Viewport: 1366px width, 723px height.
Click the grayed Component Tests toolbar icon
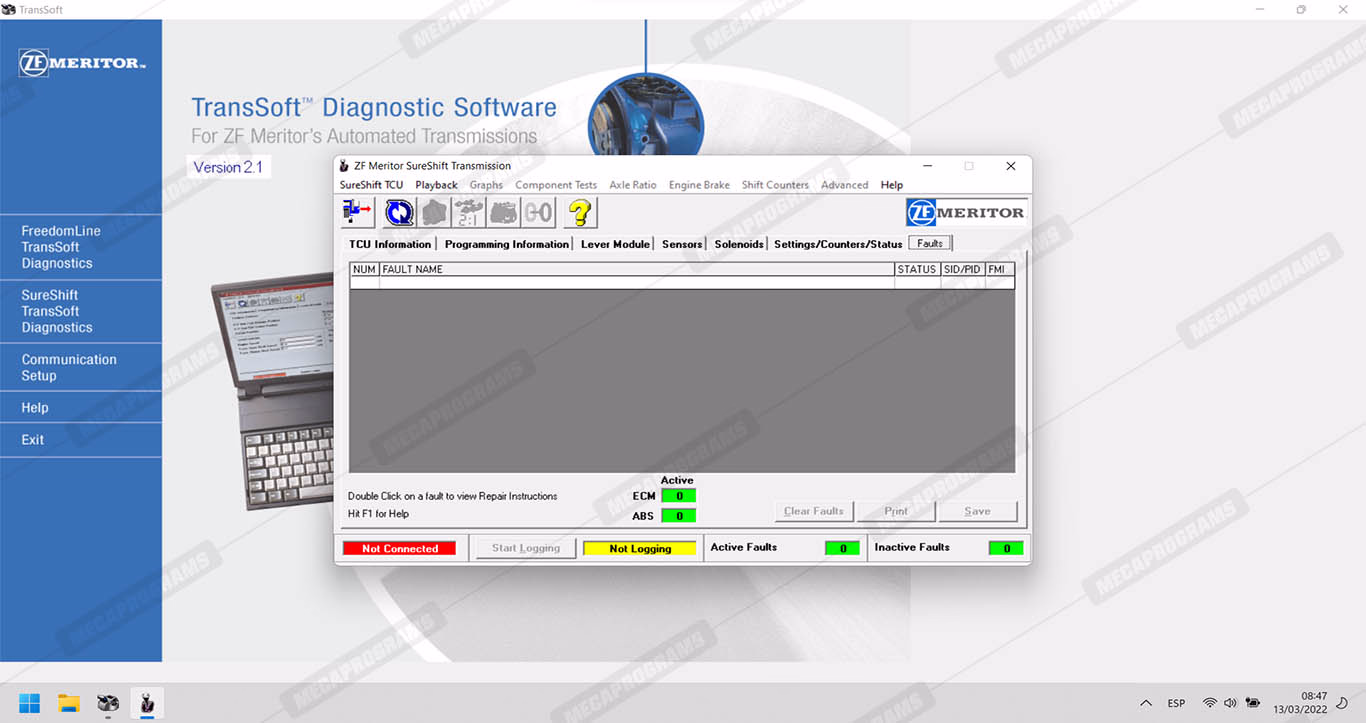(434, 212)
